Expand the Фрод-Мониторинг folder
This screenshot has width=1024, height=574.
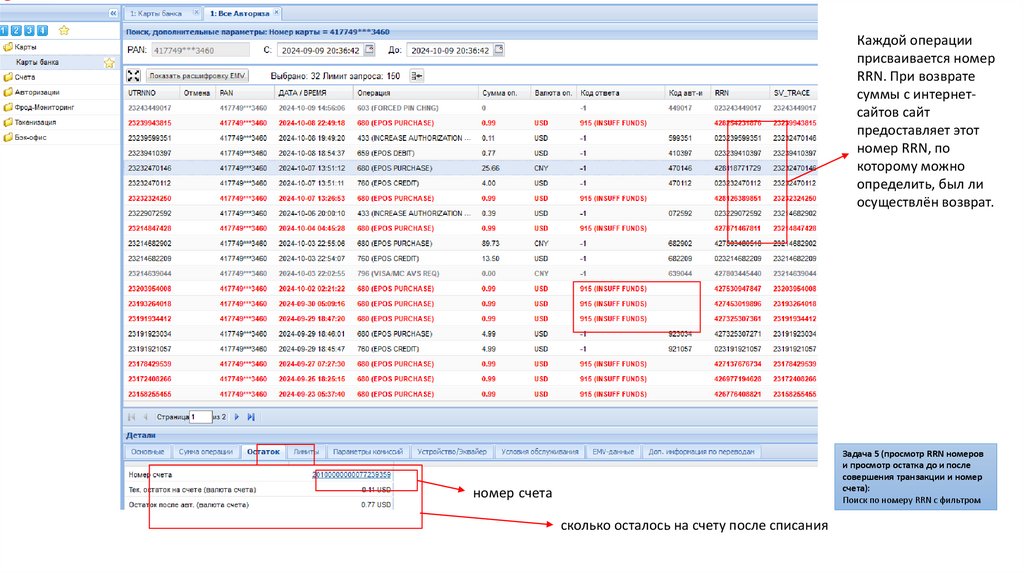44,106
